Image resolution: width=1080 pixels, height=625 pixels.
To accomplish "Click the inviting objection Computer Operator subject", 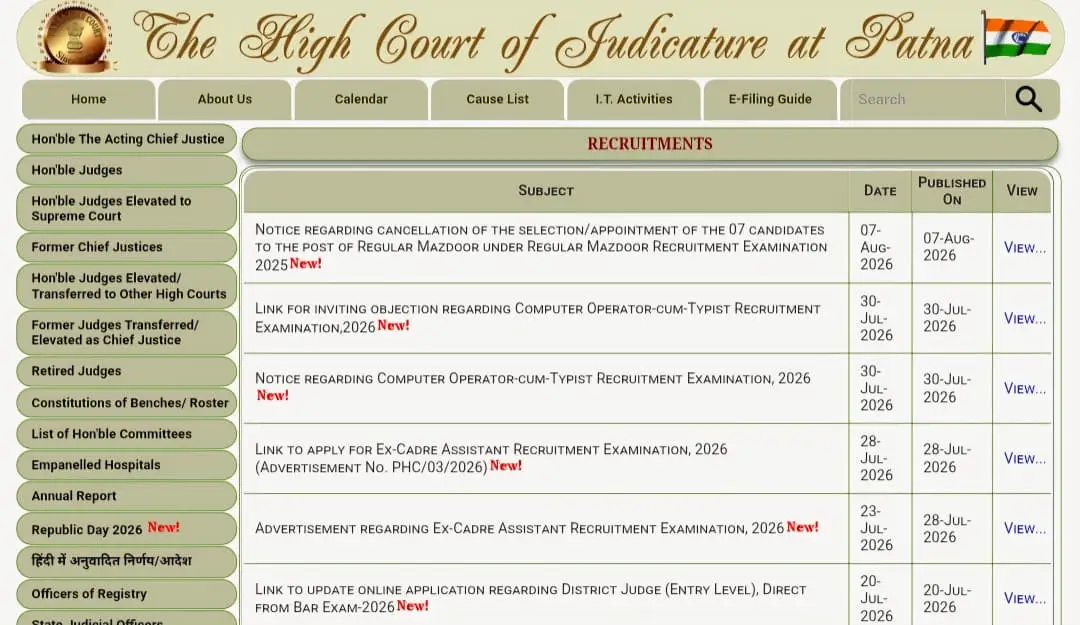I will coord(537,317).
